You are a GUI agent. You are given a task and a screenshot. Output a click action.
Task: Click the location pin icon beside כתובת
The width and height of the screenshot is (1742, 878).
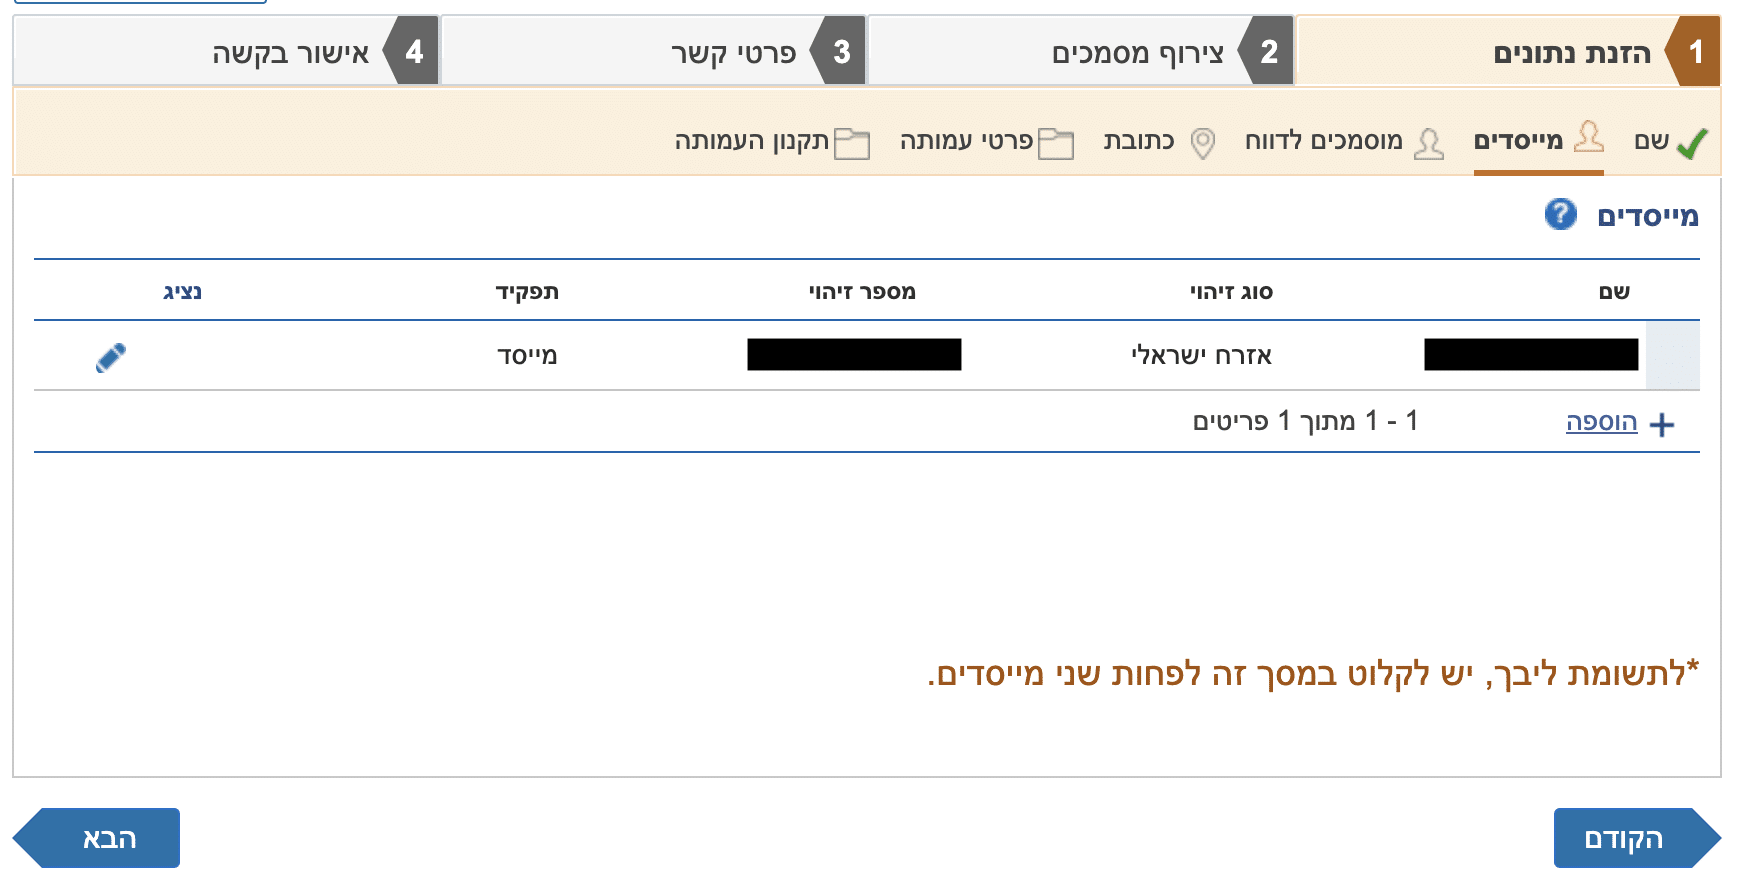coord(1203,143)
